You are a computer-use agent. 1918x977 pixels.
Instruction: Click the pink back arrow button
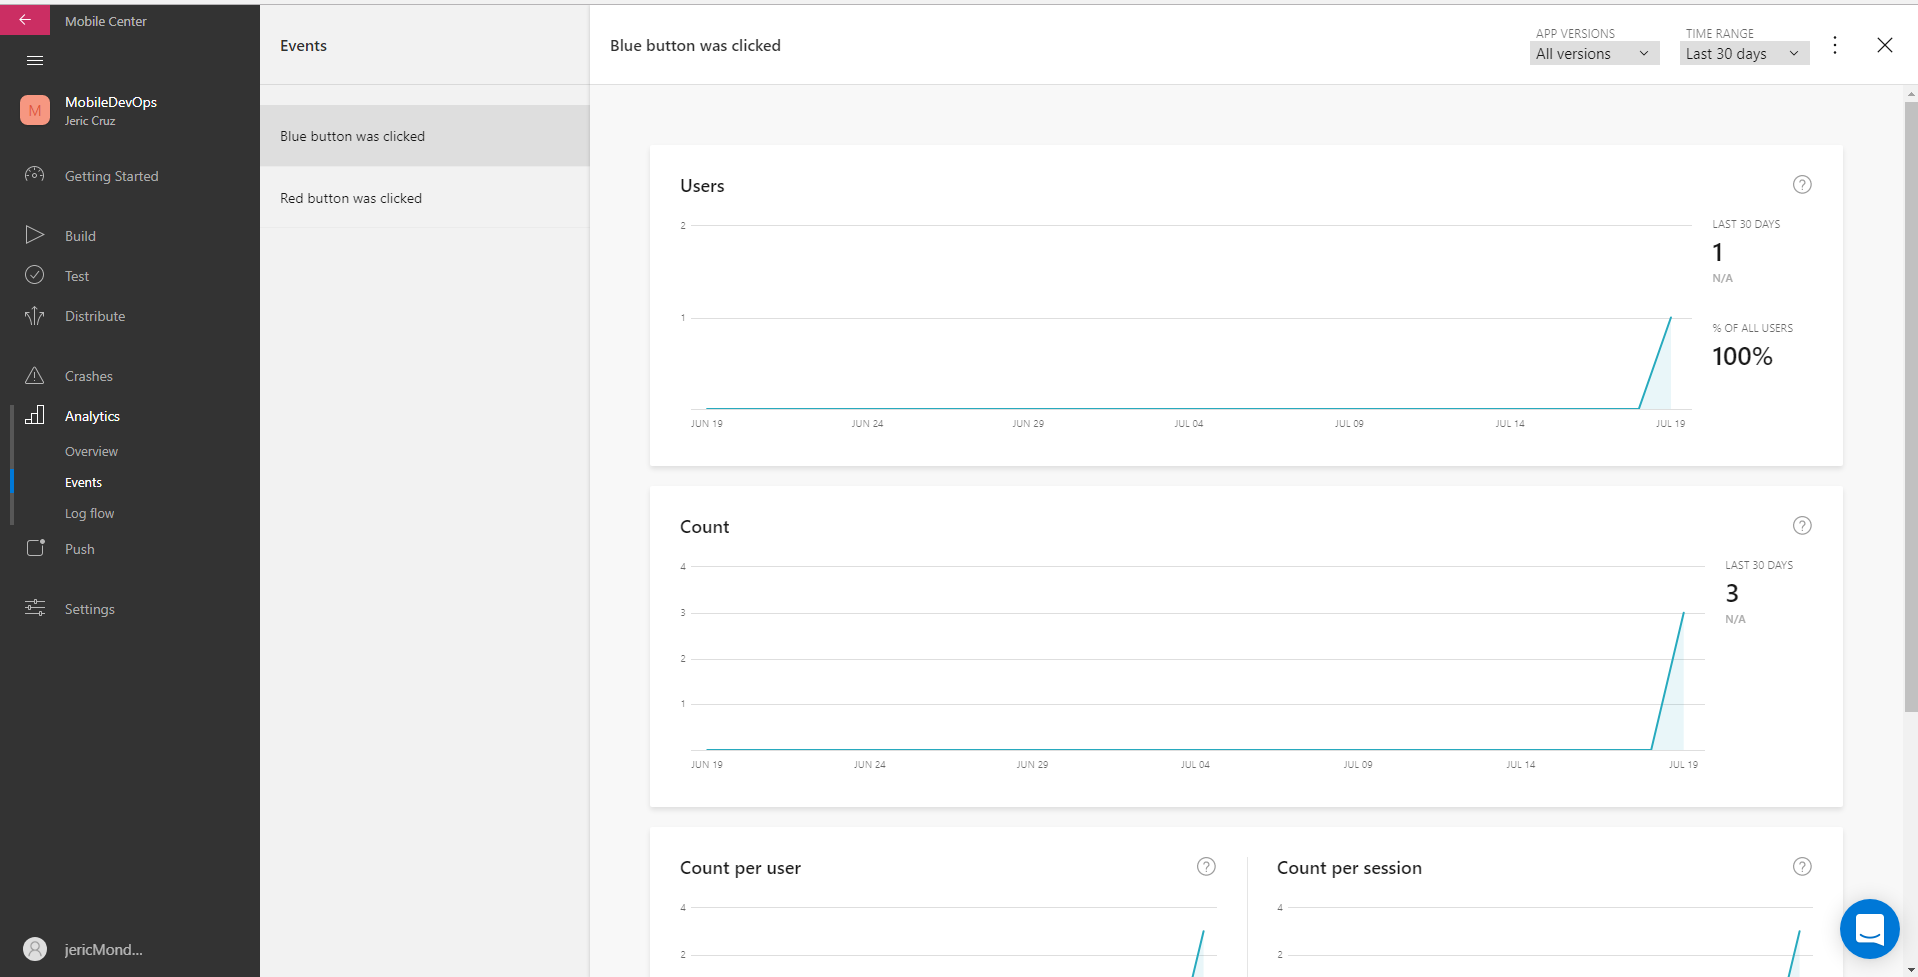25,20
